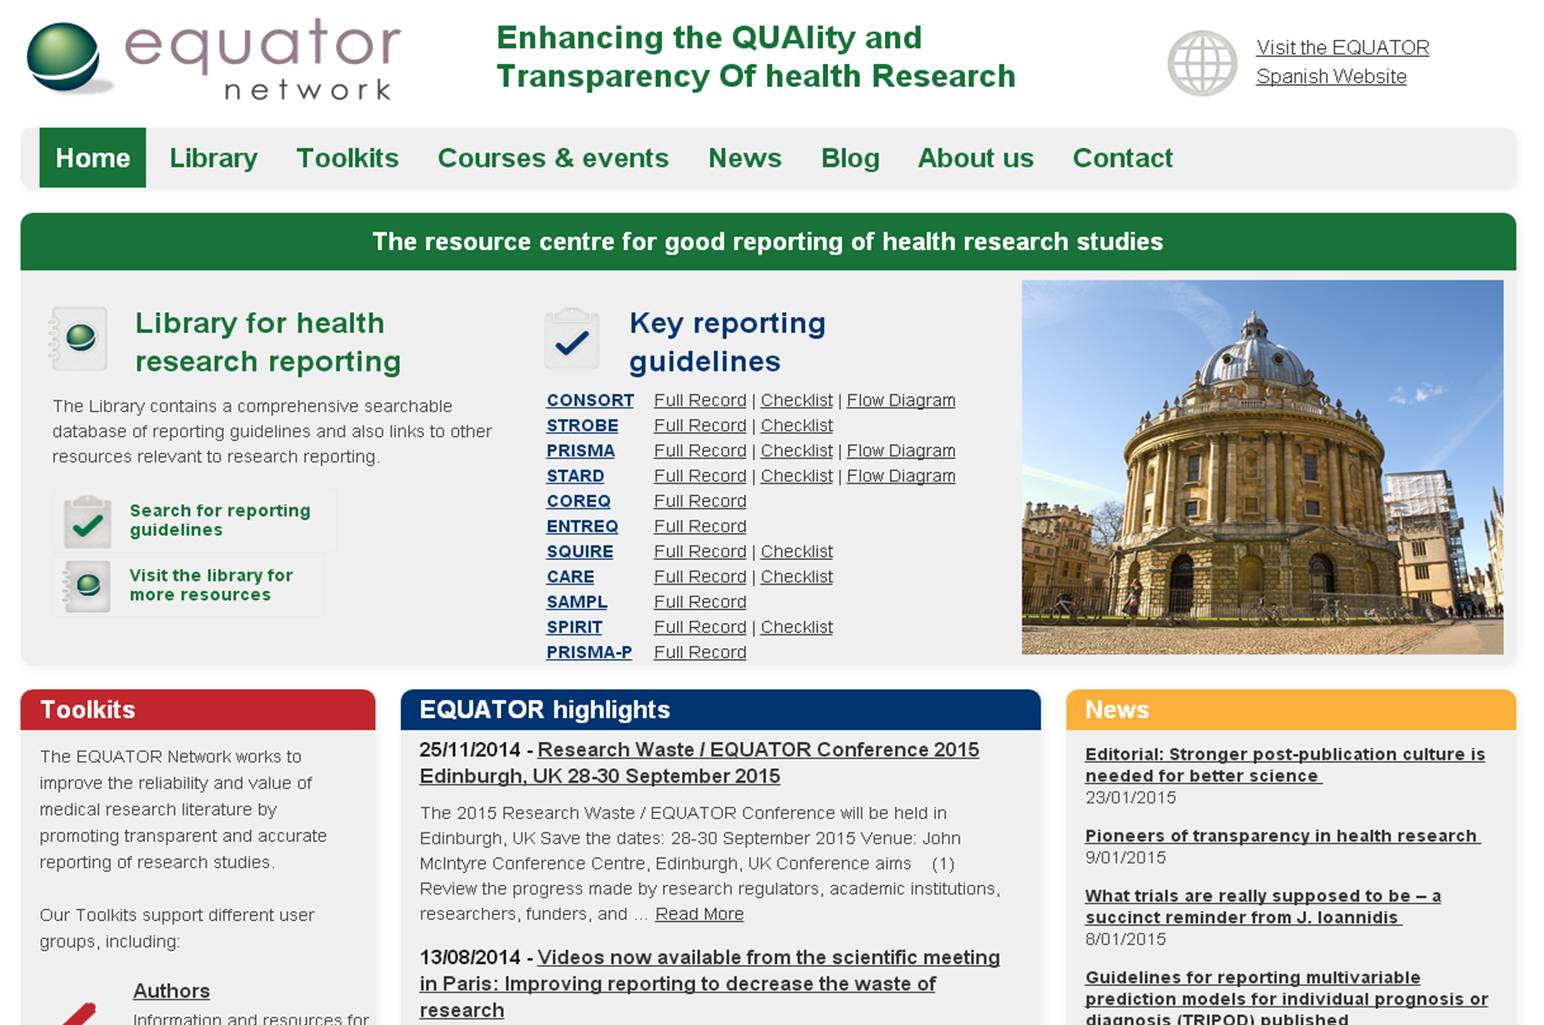Click the notebook icon next to Visit the library
Image resolution: width=1544 pixels, height=1025 pixels.
(87, 585)
